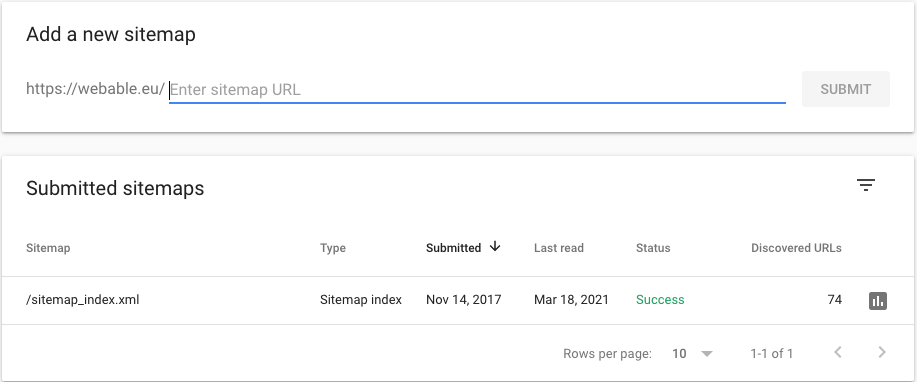
Task: Go to the next page chevron
Action: coord(882,352)
